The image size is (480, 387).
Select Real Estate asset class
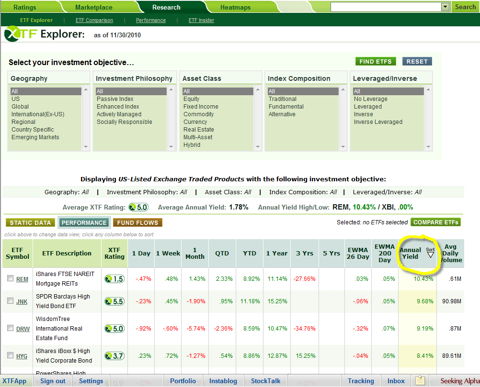(199, 130)
